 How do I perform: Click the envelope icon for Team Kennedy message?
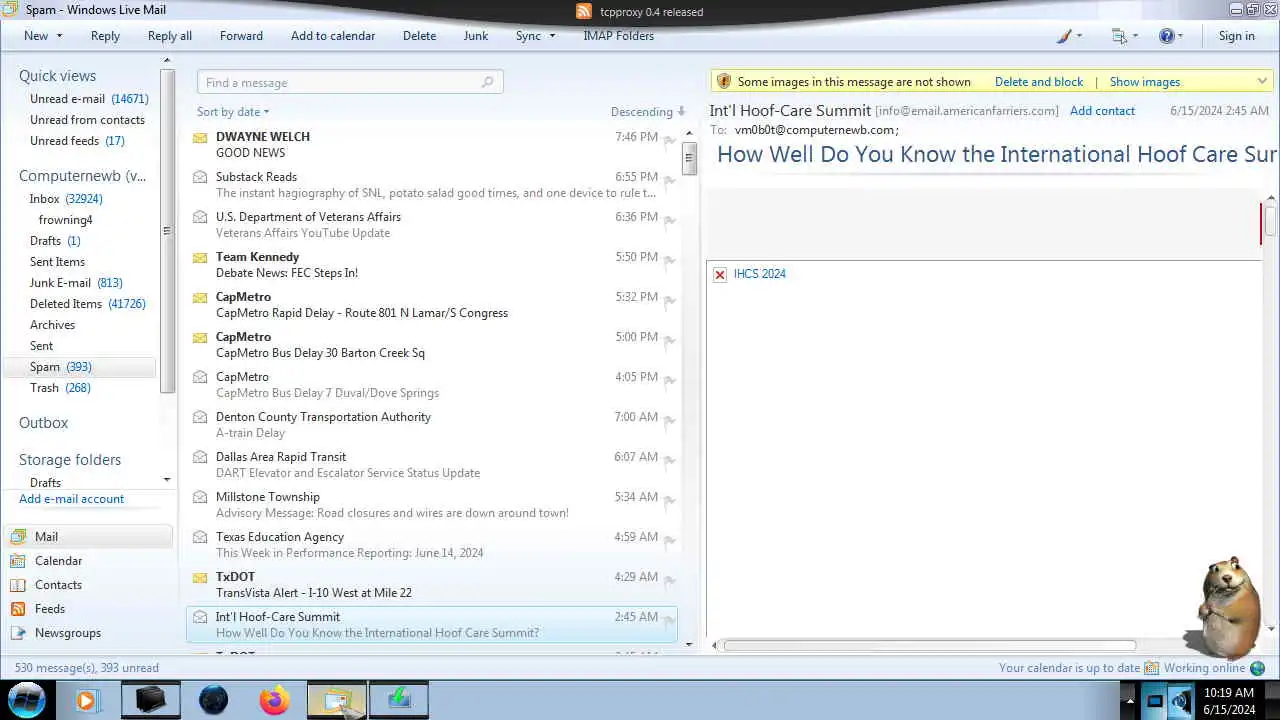point(200,258)
